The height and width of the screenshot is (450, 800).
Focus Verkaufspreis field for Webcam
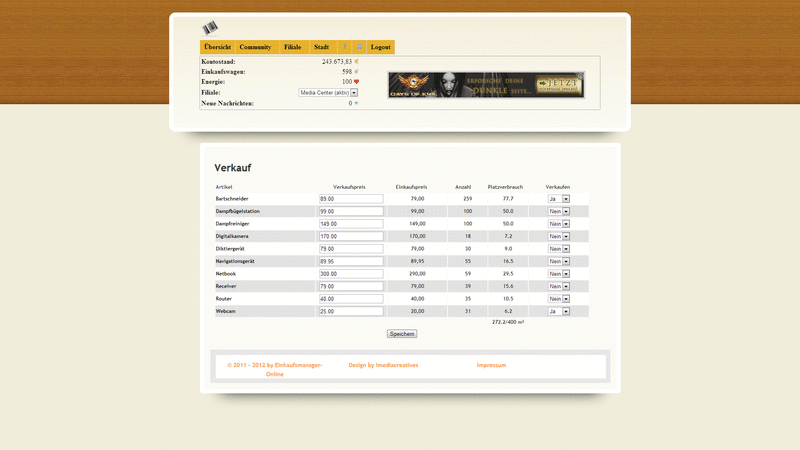[351, 311]
